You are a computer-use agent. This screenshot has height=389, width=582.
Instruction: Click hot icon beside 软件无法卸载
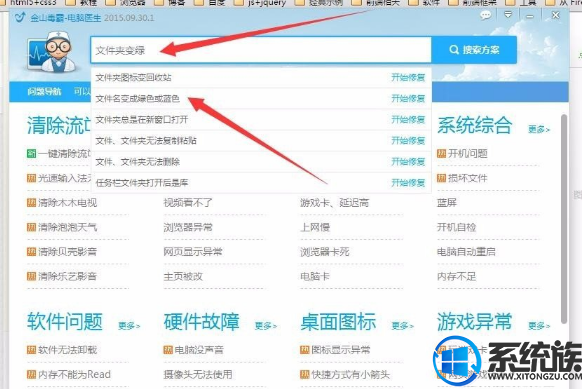(32, 350)
